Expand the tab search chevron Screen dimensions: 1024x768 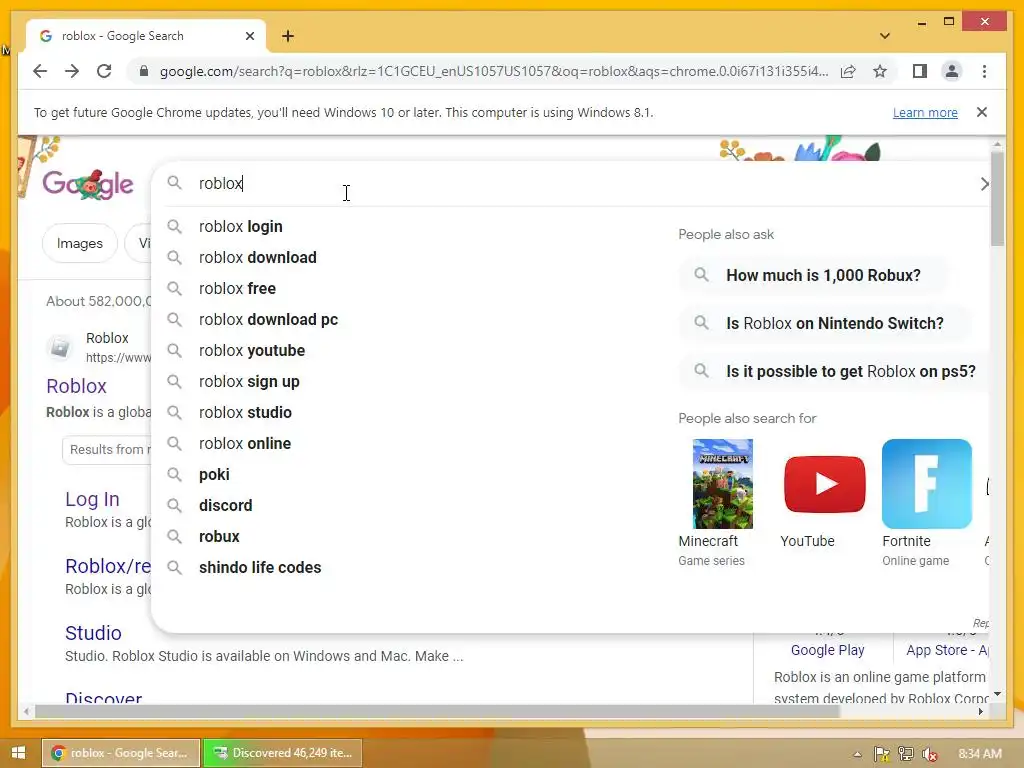(x=885, y=36)
